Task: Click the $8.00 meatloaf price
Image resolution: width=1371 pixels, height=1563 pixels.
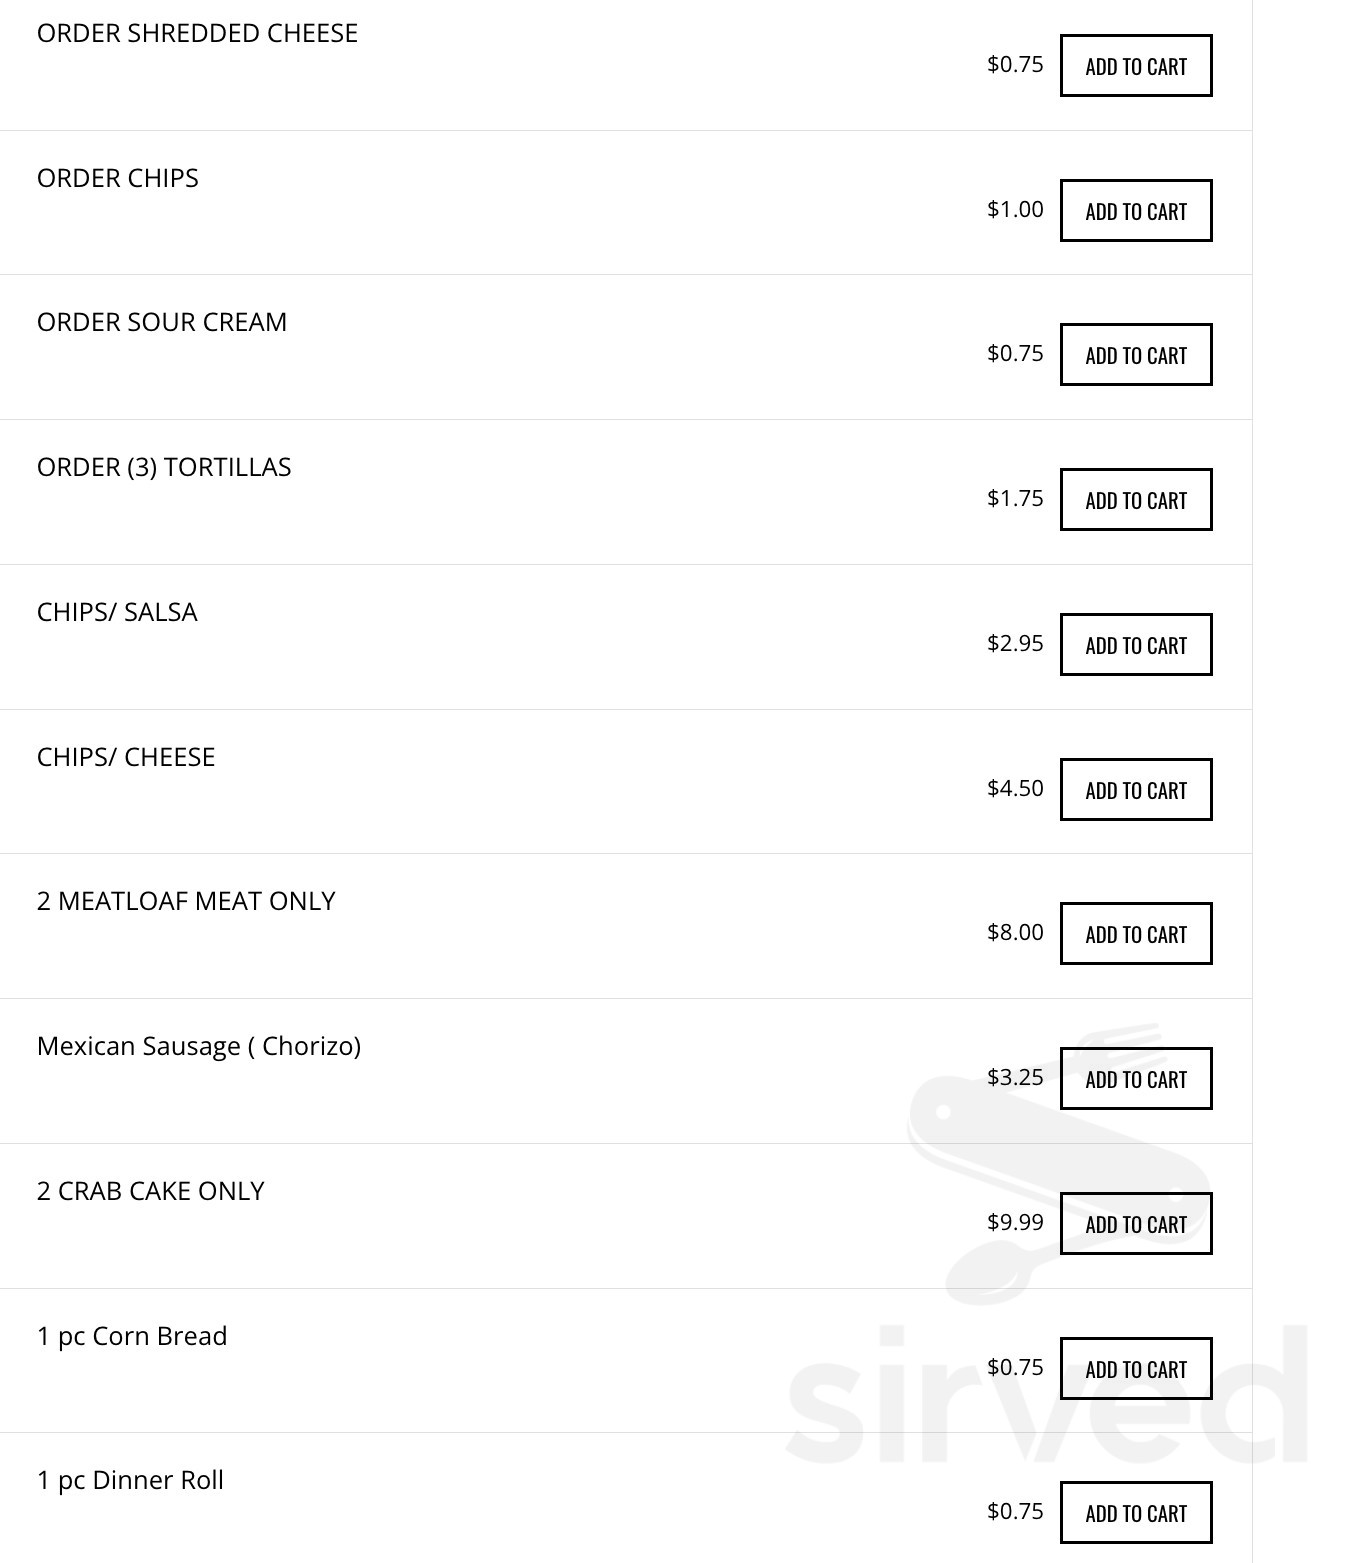Action: pos(1015,932)
